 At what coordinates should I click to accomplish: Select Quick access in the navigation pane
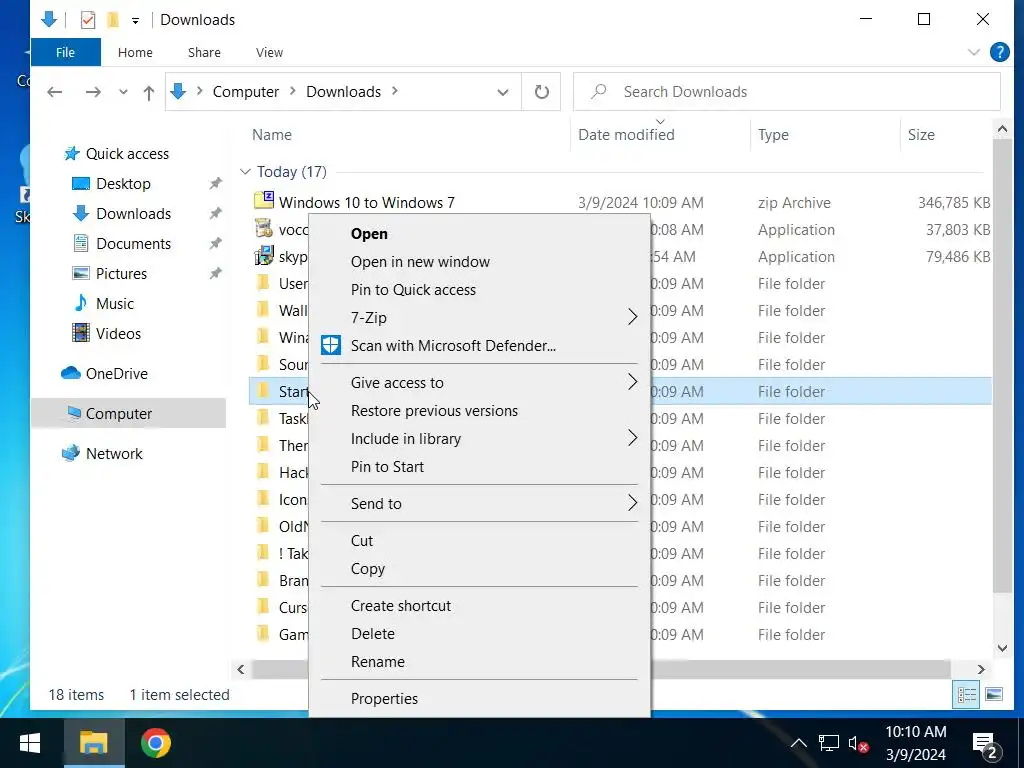pos(127,154)
